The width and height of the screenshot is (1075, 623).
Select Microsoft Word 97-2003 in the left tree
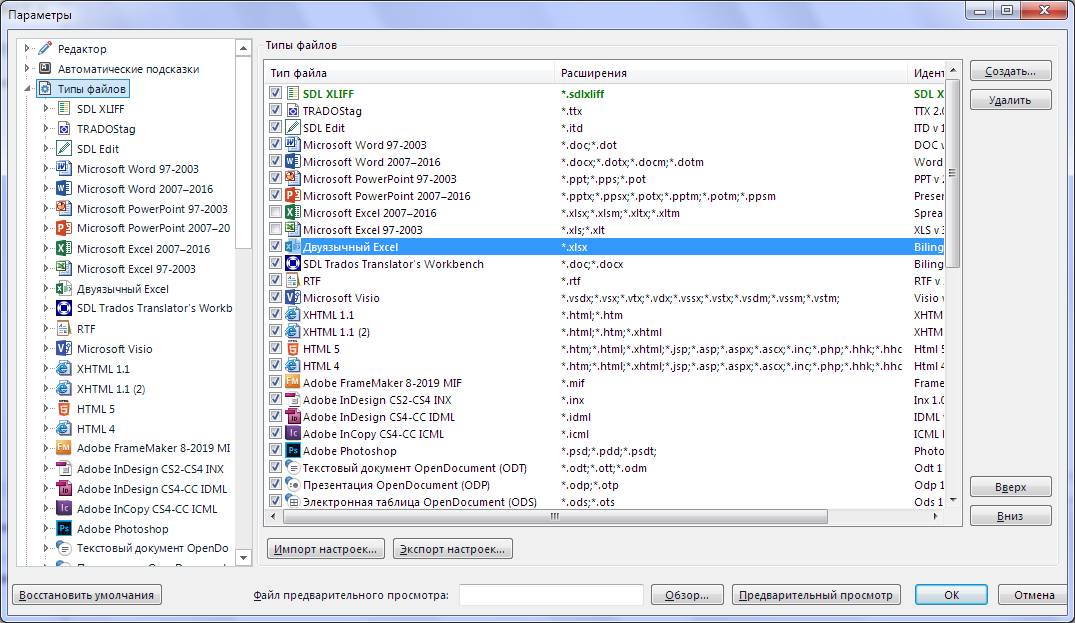tap(137, 169)
